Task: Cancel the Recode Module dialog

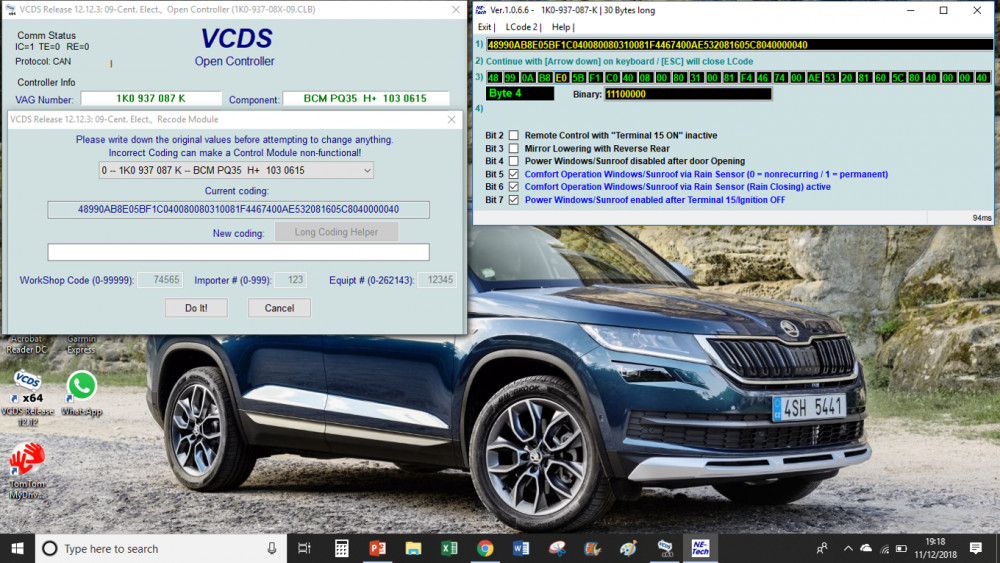Action: (279, 308)
